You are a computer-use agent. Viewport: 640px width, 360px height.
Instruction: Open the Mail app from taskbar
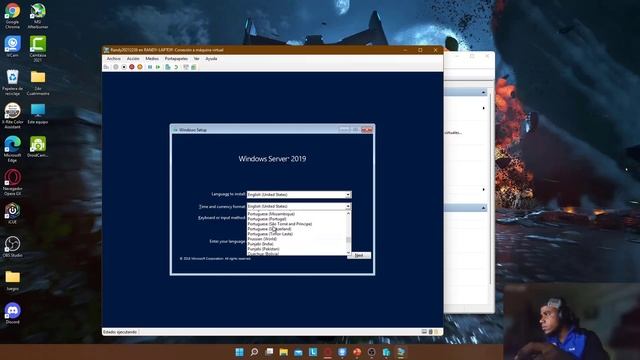tap(298, 352)
